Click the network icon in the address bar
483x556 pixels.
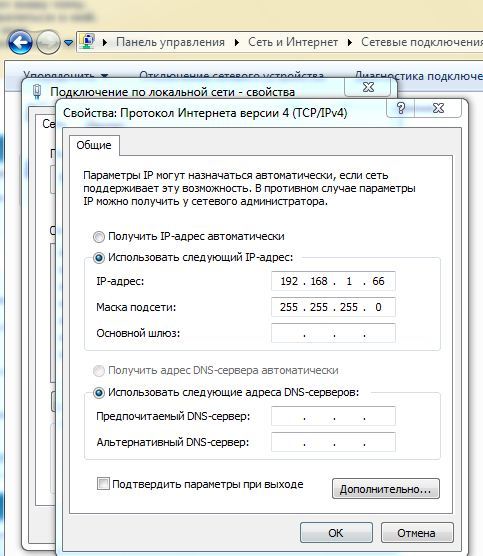87,42
